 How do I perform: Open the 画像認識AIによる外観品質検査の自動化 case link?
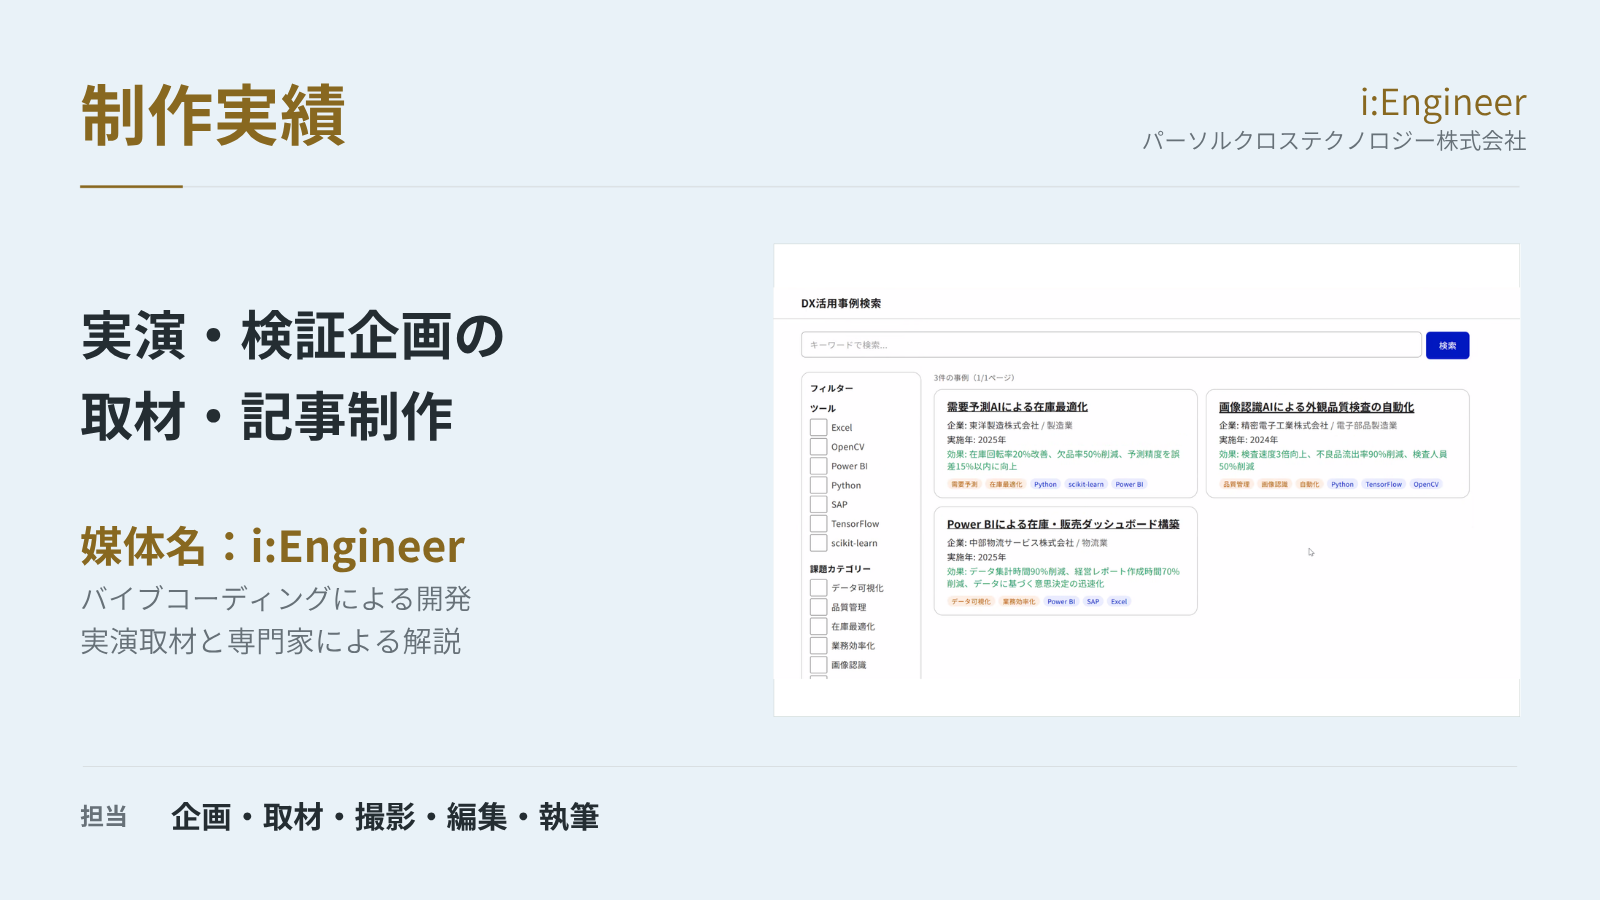(1316, 407)
